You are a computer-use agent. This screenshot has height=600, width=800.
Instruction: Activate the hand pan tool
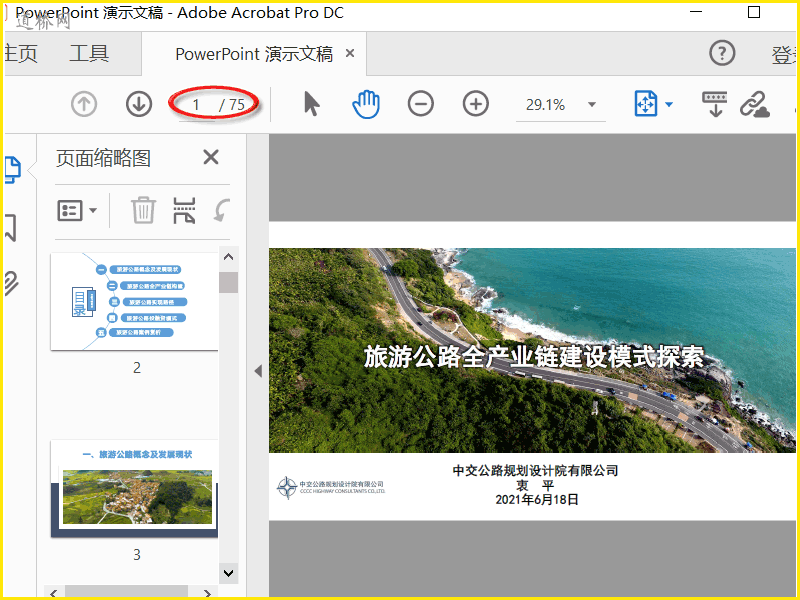(366, 104)
